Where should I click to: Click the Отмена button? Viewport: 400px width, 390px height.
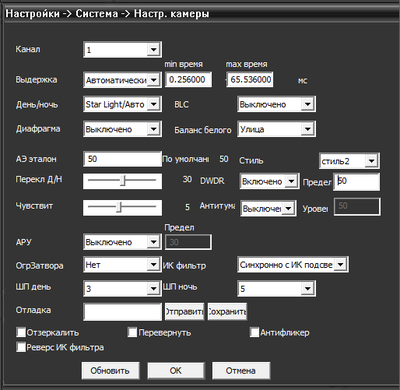click(x=241, y=371)
